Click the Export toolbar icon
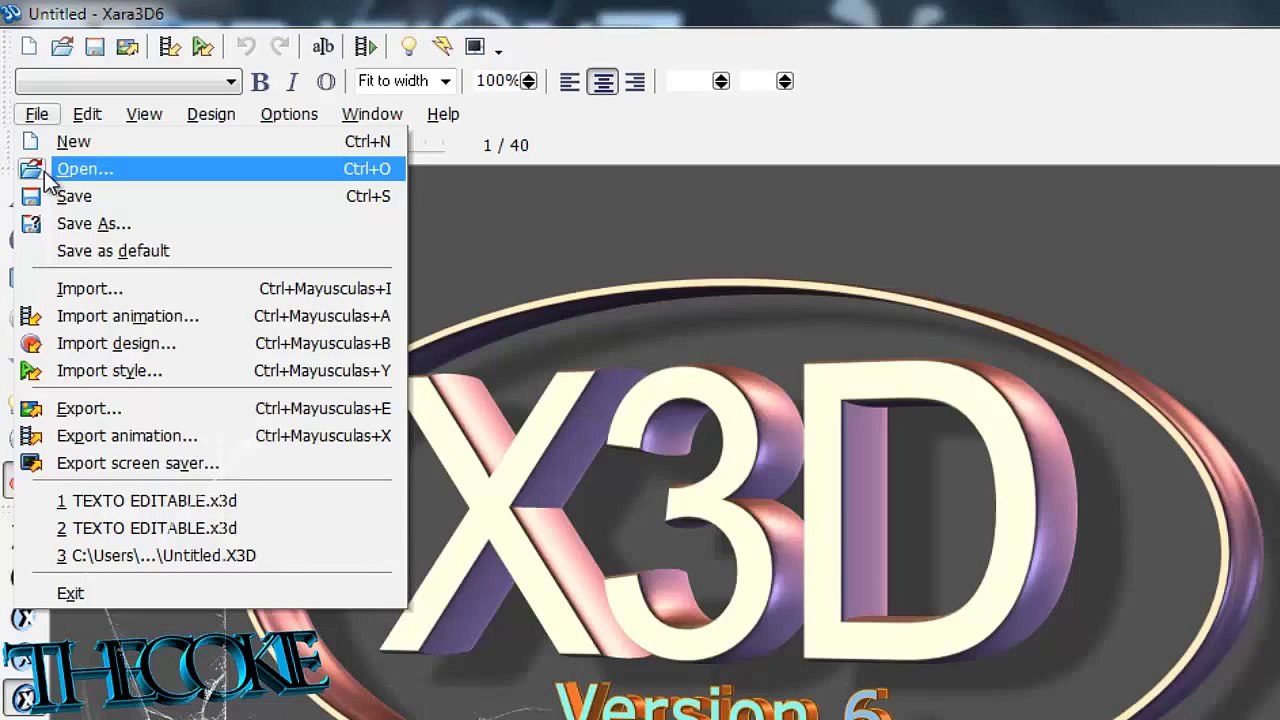 [x=127, y=47]
